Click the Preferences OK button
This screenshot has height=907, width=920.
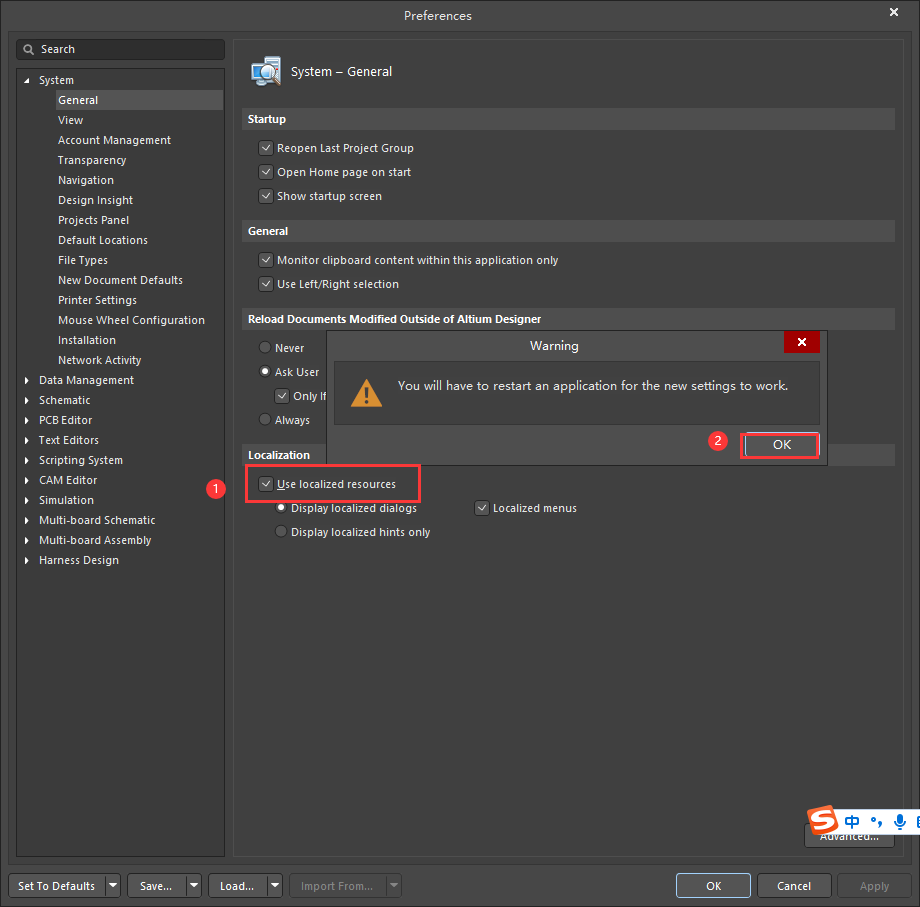click(713, 886)
